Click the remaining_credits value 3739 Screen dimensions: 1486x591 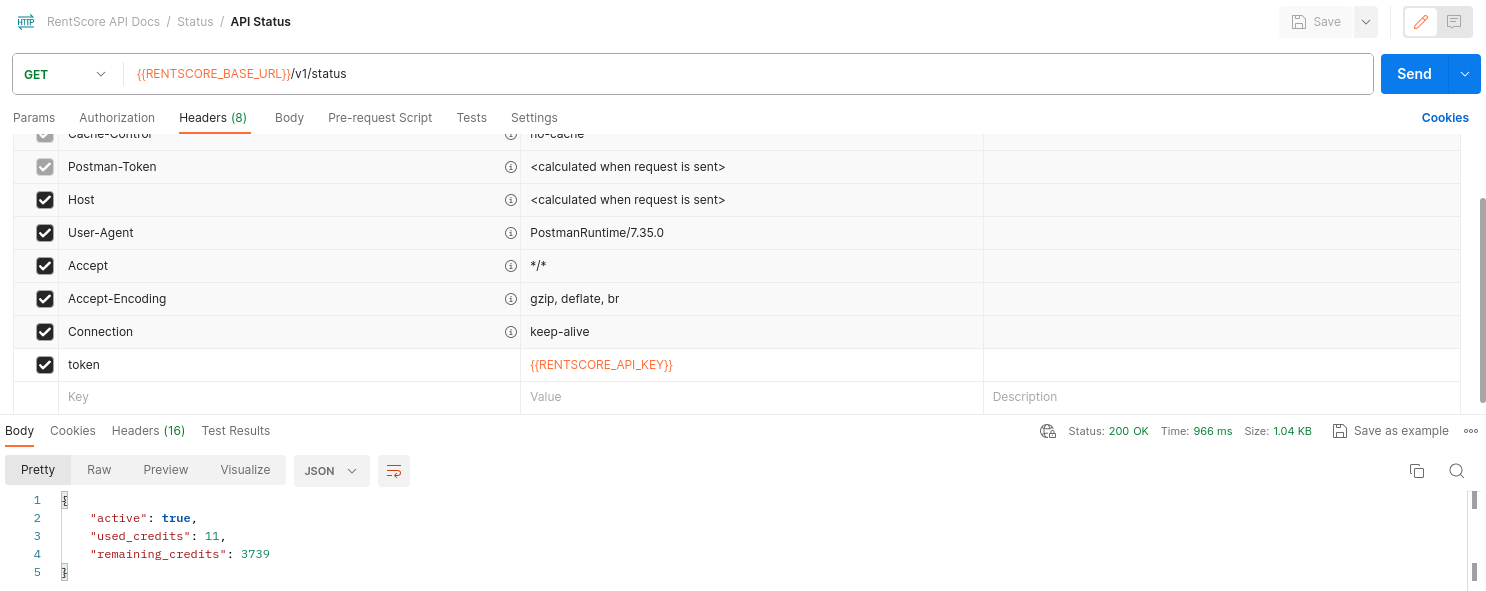click(255, 554)
